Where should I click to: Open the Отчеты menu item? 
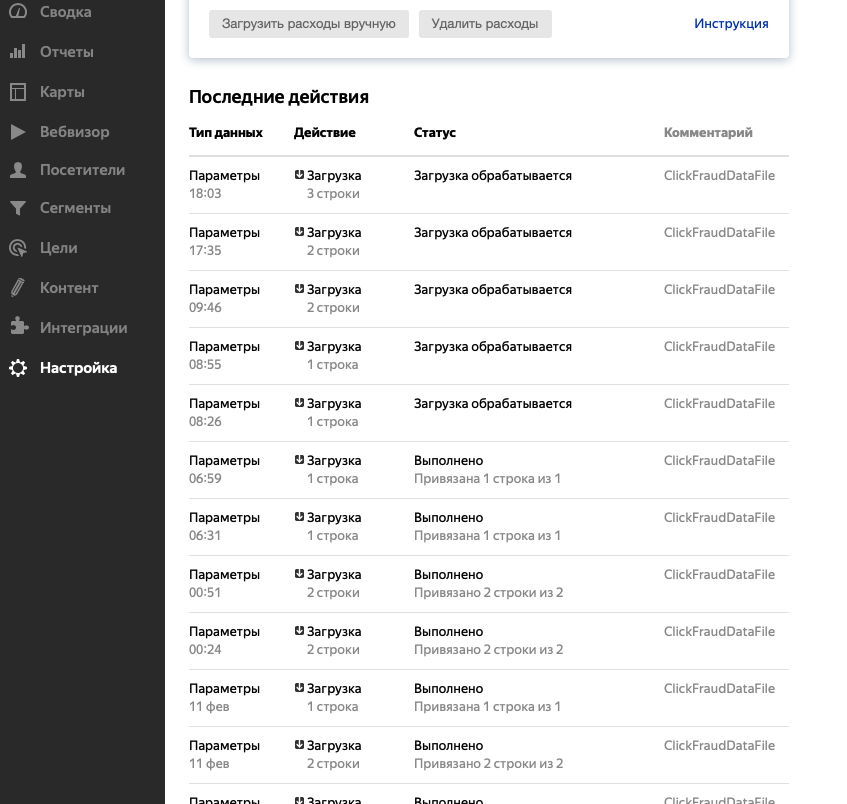[67, 52]
